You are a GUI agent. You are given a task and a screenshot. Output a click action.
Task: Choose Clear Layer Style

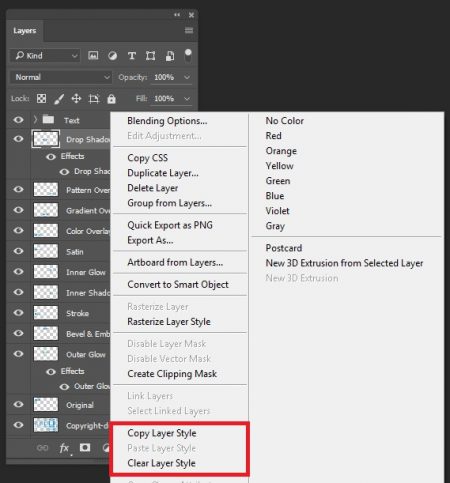pos(162,463)
